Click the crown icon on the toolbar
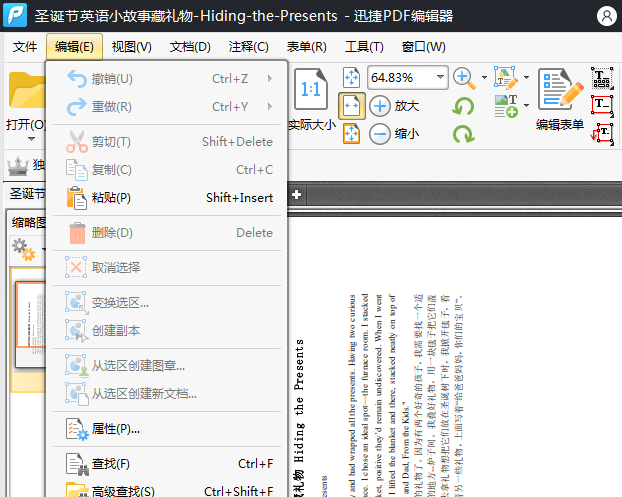The image size is (622, 497). [18, 166]
